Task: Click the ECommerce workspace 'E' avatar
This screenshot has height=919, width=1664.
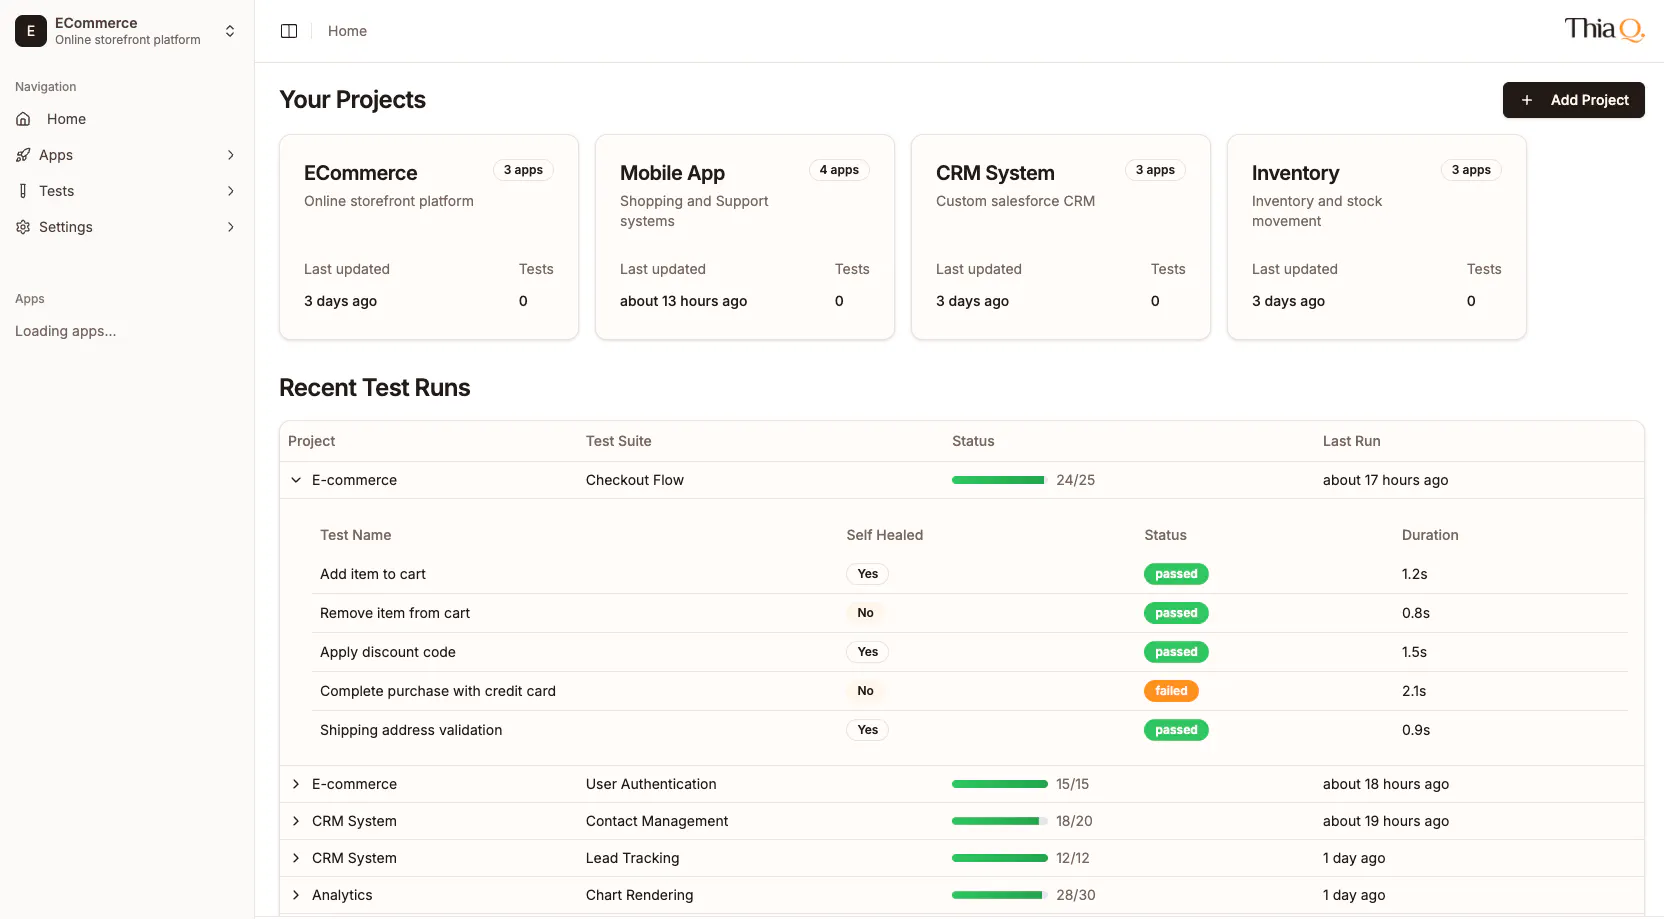Action: tap(31, 31)
